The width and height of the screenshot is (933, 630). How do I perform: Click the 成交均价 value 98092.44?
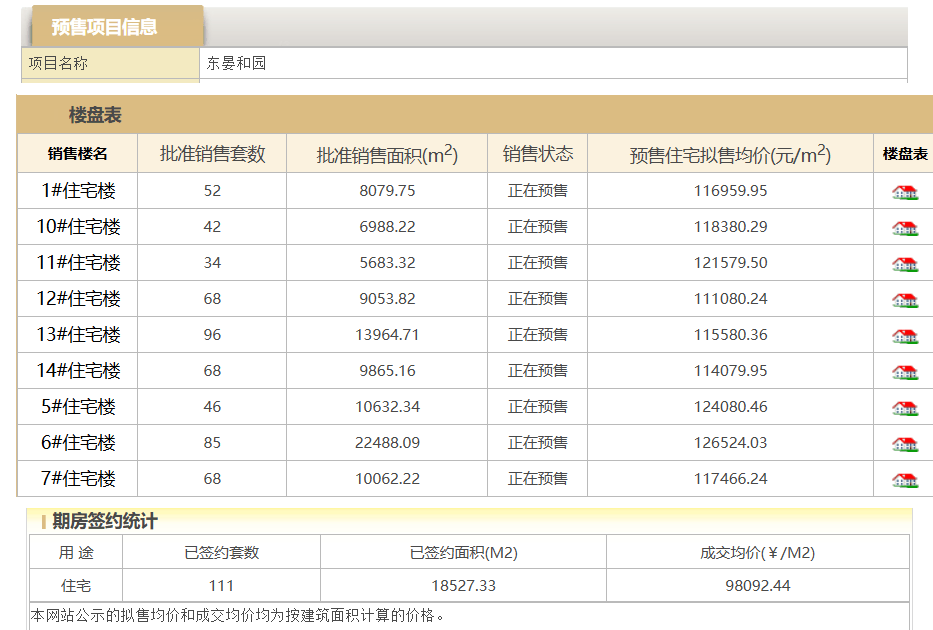(x=758, y=586)
